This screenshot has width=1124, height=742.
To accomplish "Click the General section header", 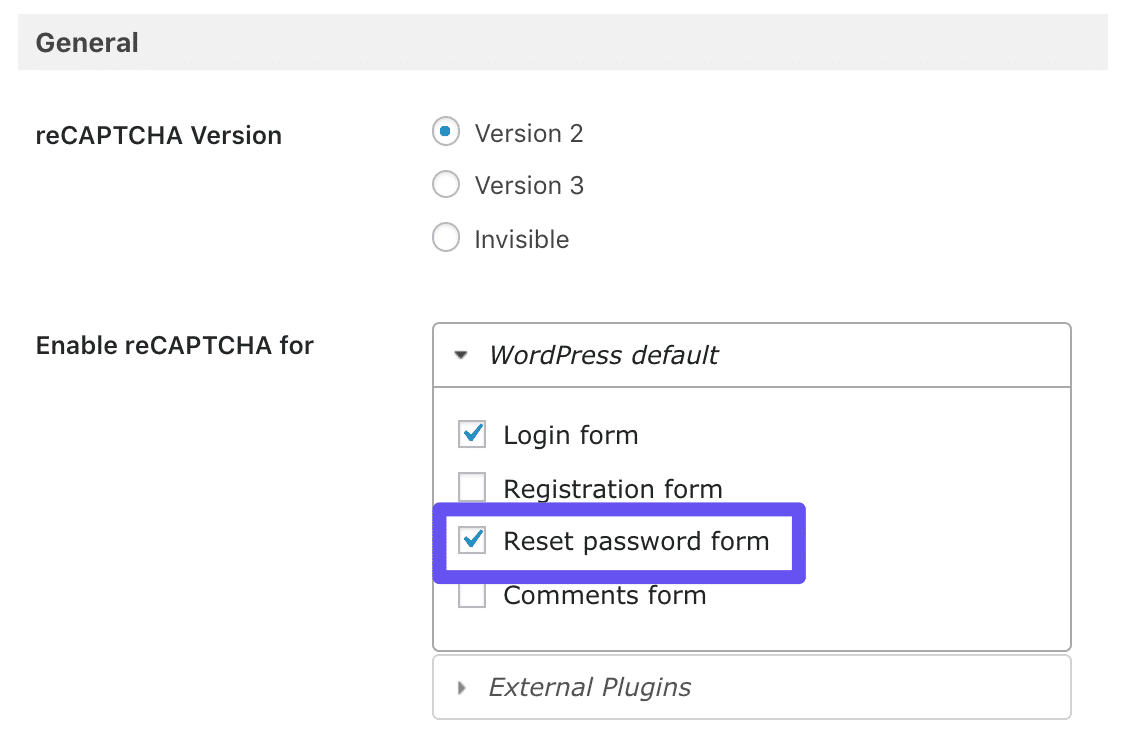I will 87,42.
